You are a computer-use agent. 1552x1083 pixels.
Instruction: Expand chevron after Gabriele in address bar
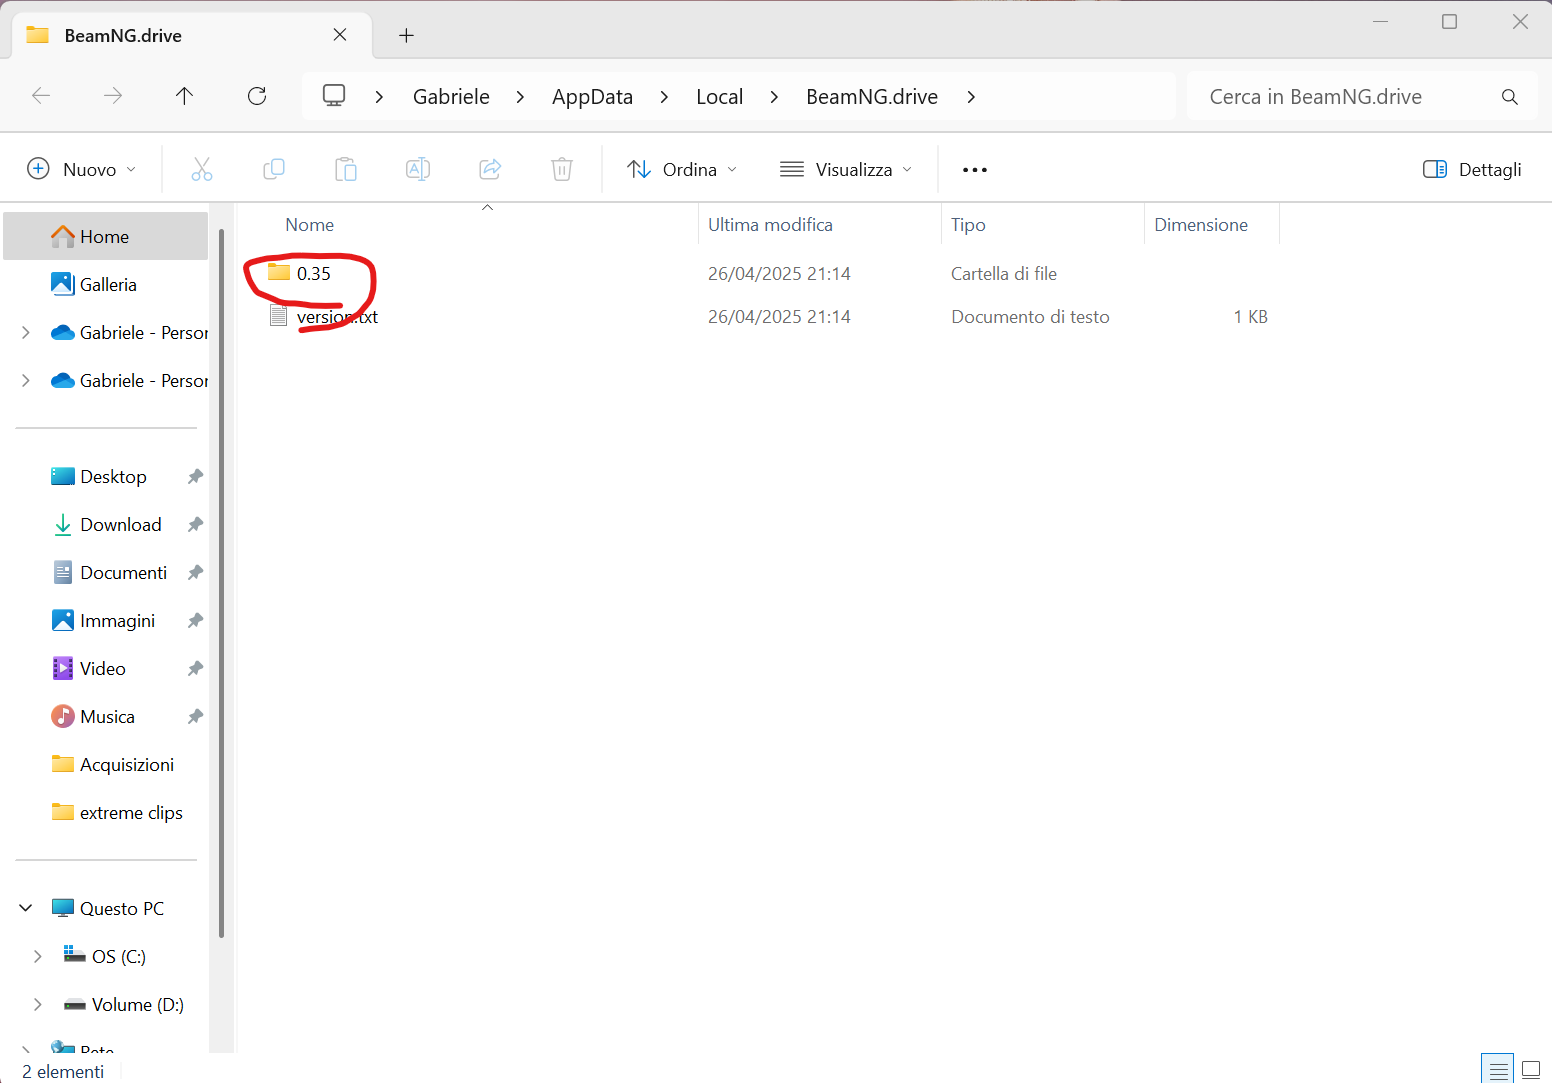click(x=520, y=97)
